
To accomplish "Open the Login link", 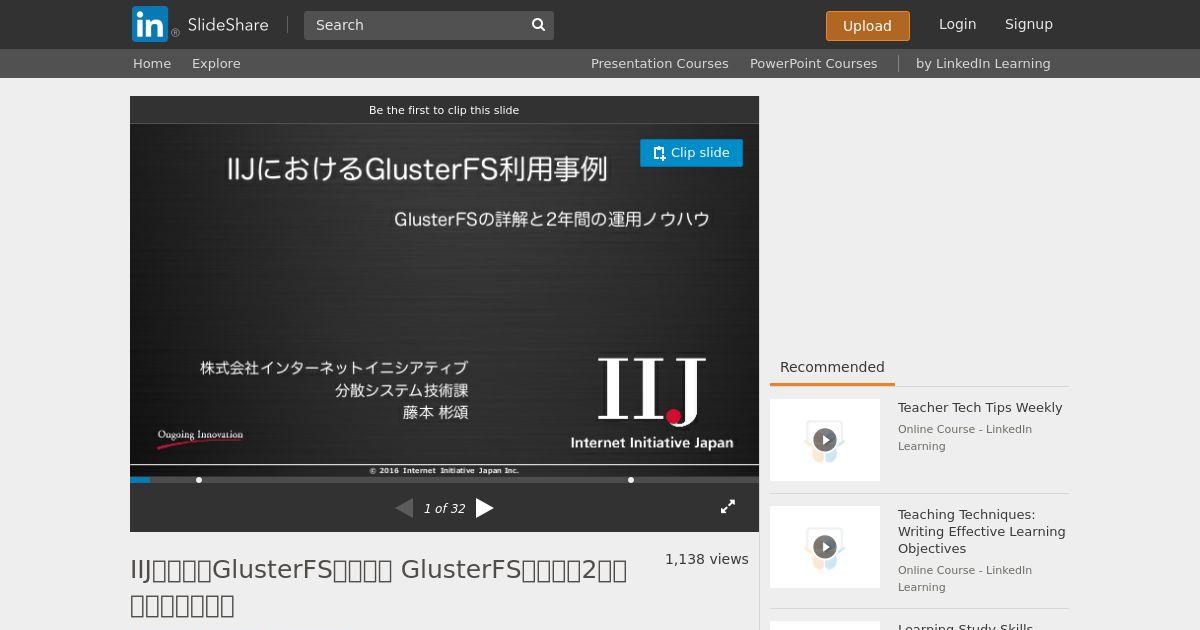I will coord(957,24).
